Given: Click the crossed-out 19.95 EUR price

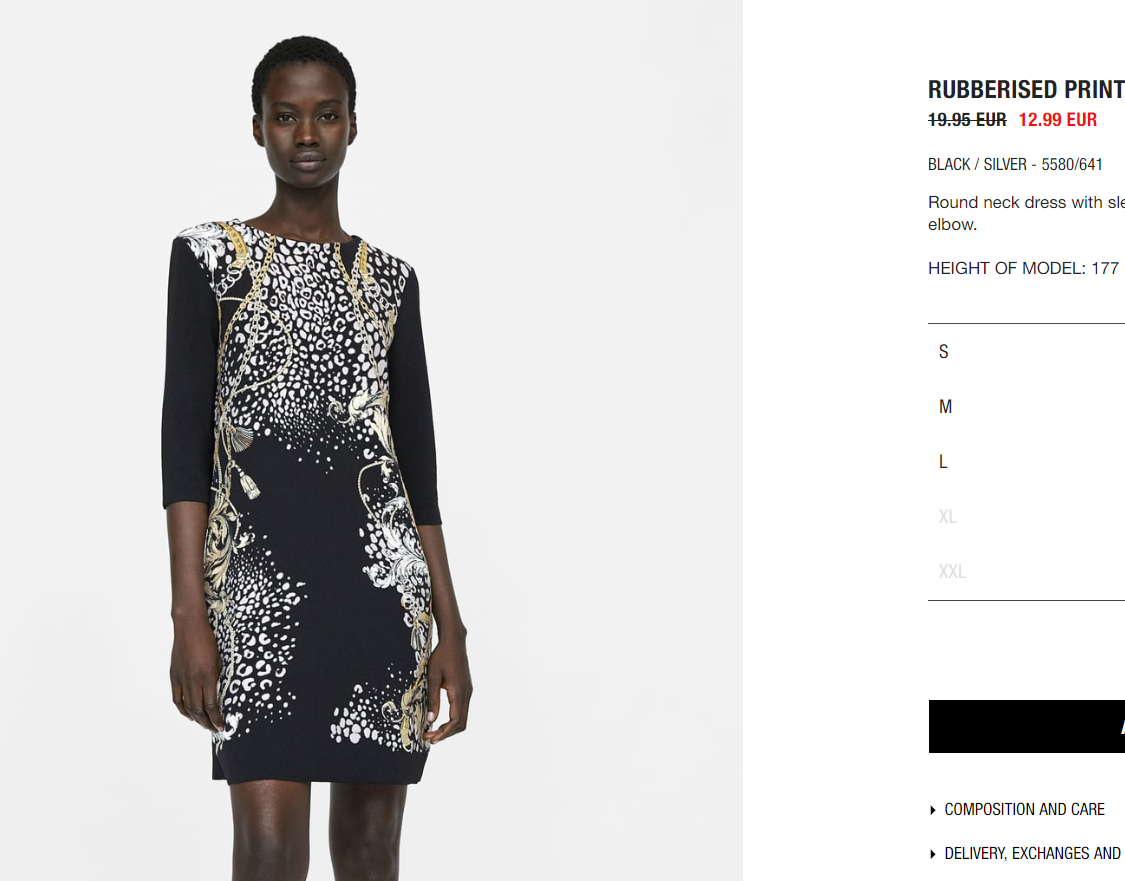Looking at the screenshot, I should tap(967, 120).
